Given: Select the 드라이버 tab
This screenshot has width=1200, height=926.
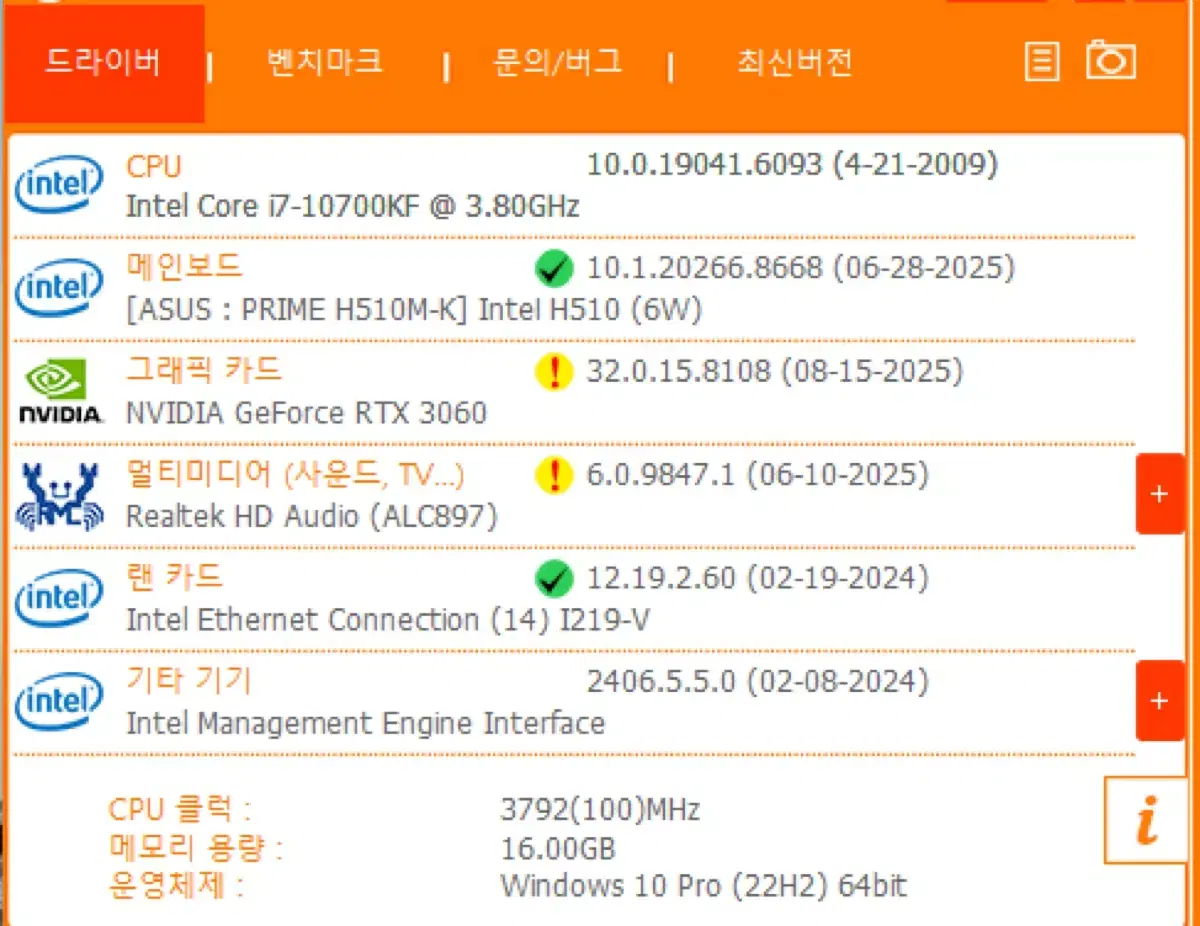Looking at the screenshot, I should (x=103, y=63).
